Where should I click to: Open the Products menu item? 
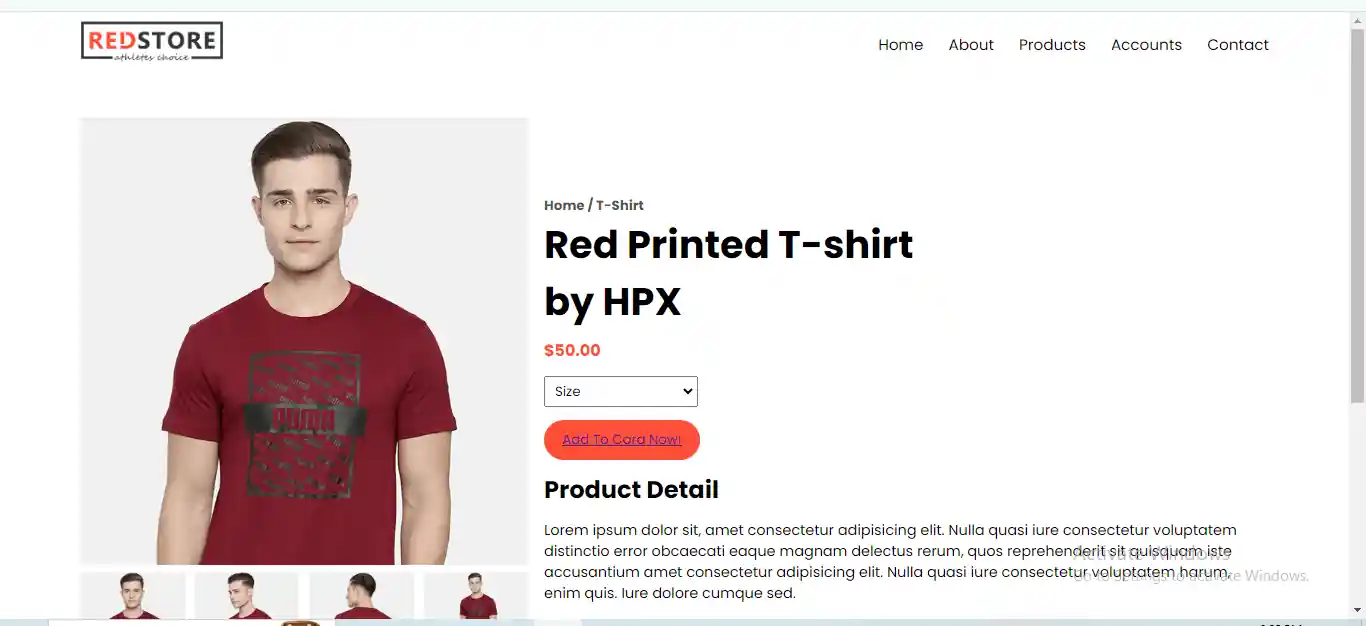click(x=1052, y=45)
